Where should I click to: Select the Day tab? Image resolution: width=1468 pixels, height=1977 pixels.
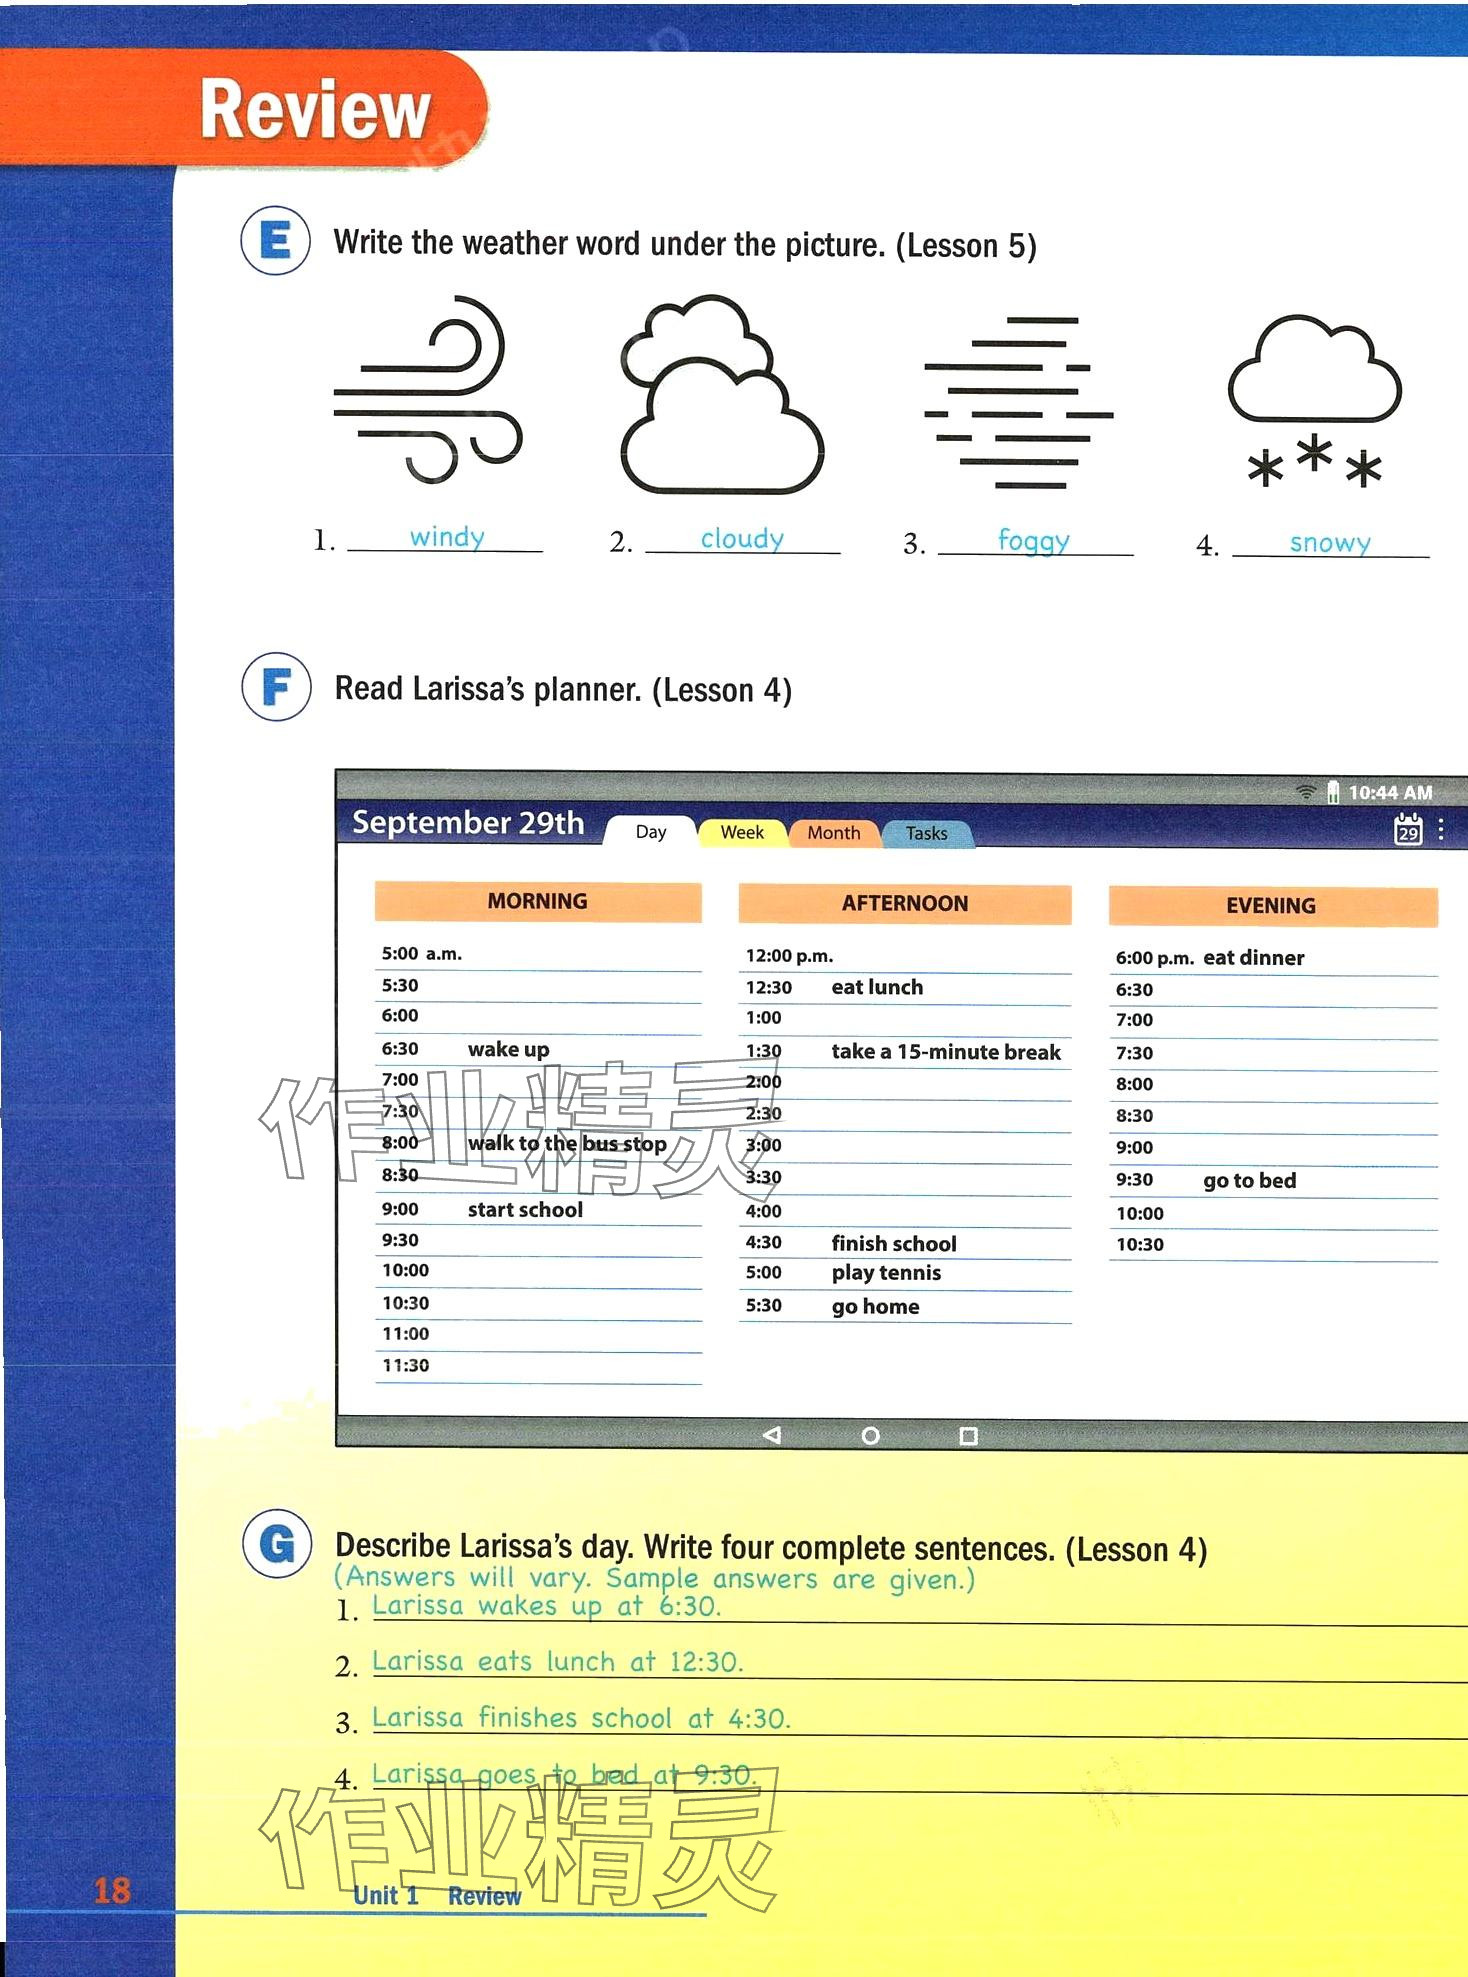(650, 832)
